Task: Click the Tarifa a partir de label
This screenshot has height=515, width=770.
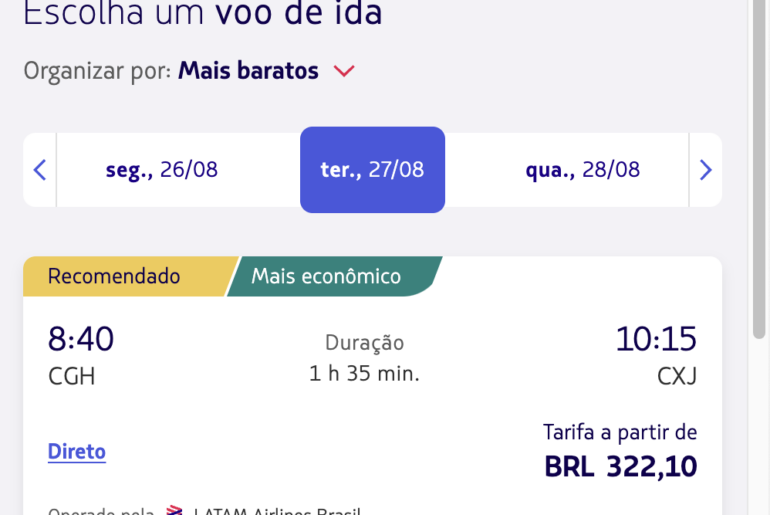Action: (620, 433)
